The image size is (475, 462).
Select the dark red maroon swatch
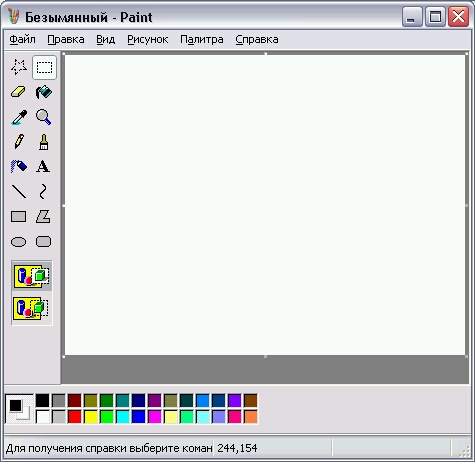(x=75, y=401)
